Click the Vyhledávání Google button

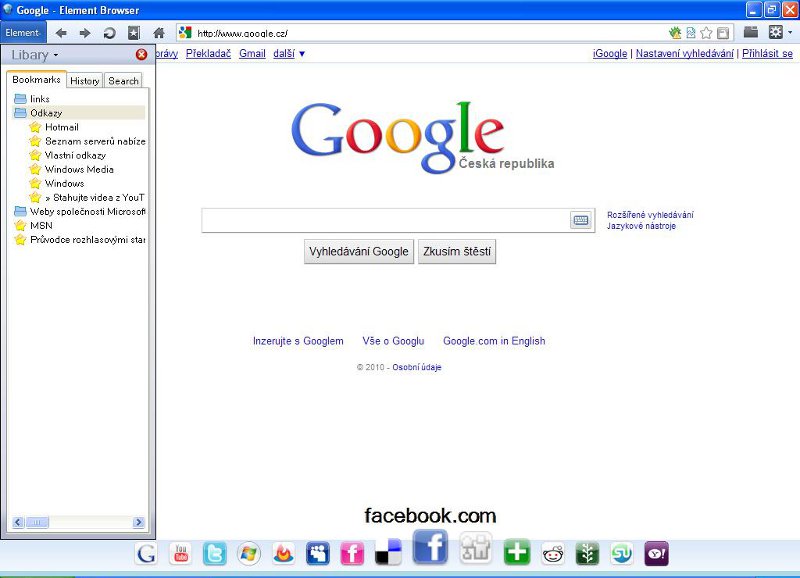[x=359, y=252]
